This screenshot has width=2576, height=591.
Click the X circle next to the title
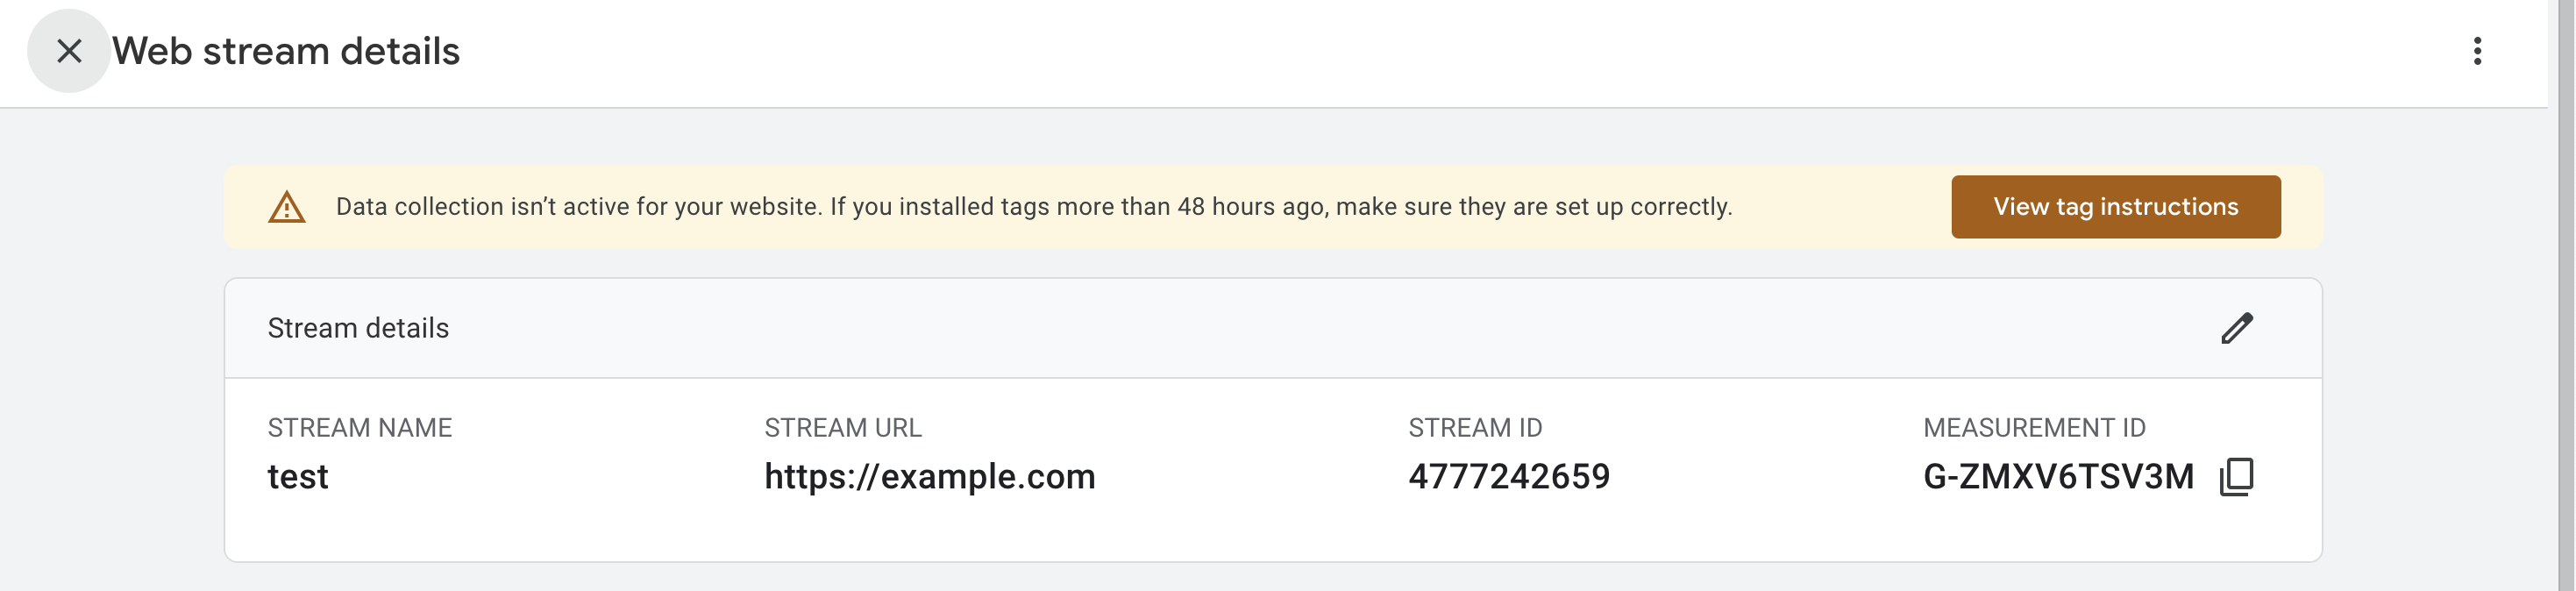68,51
